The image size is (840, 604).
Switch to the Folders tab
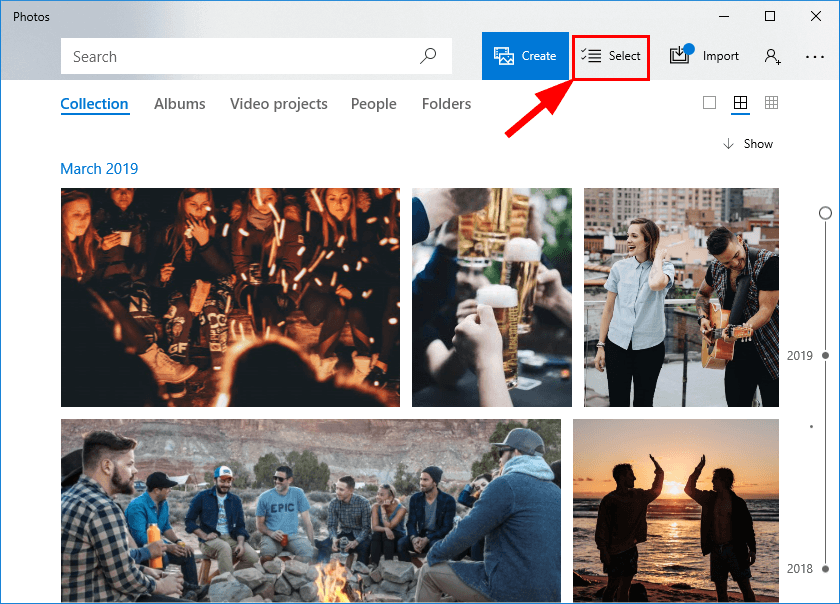(x=446, y=103)
